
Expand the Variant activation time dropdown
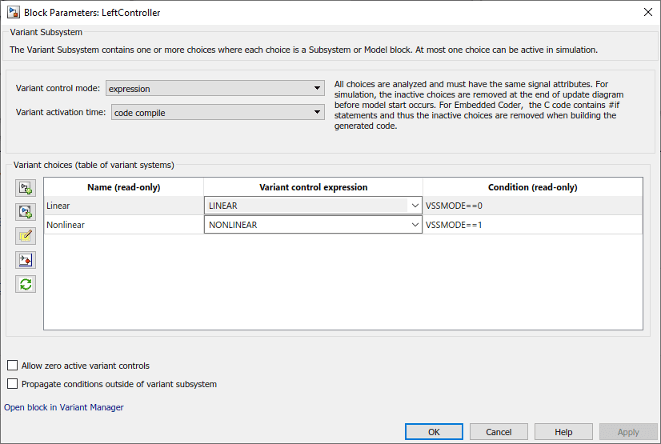(215, 112)
